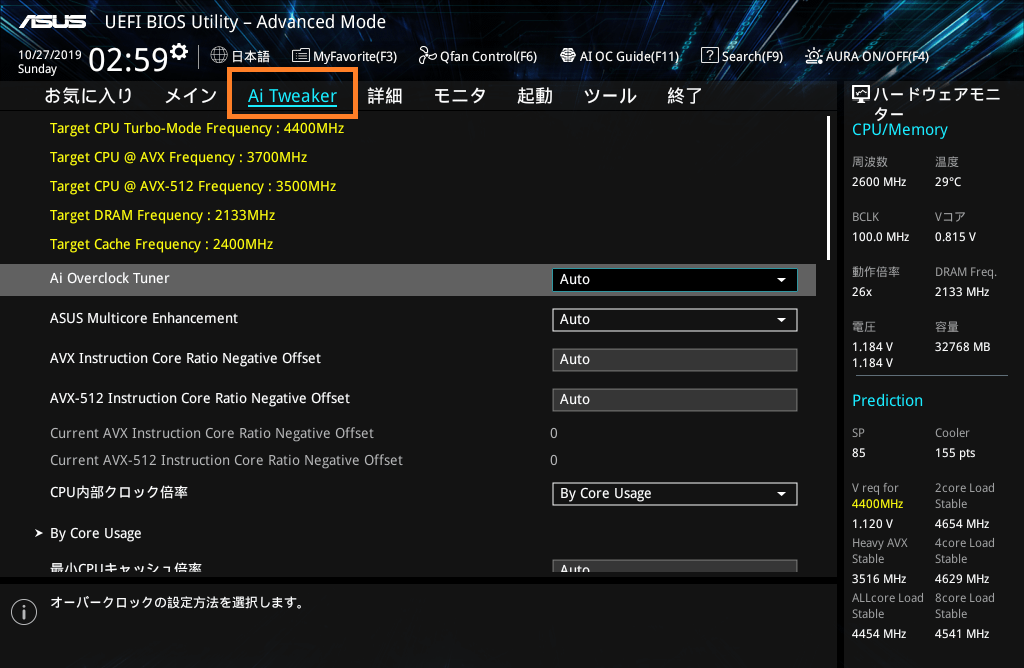Open the MyFavorite(F3) list icon
This screenshot has width=1024, height=668.
(x=300, y=56)
